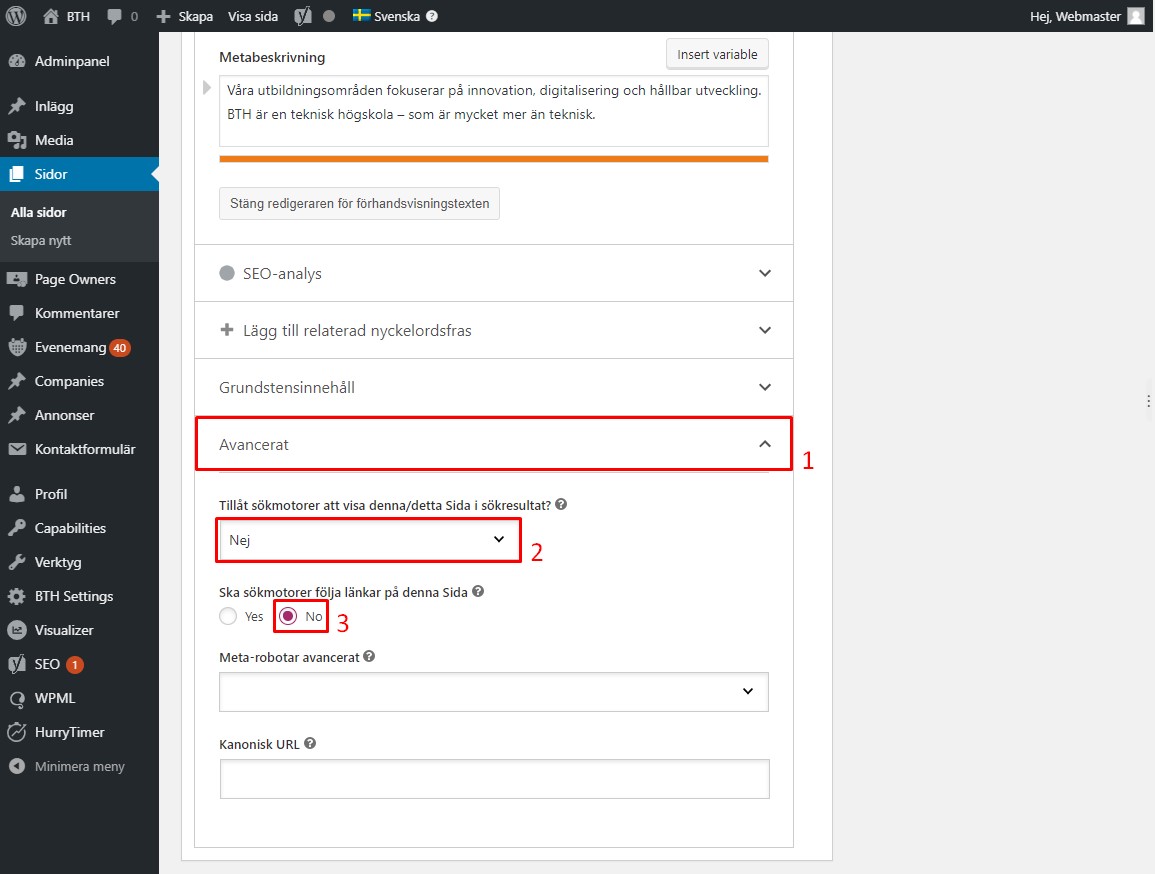Click inside the Metabeskrivning text area

(494, 111)
